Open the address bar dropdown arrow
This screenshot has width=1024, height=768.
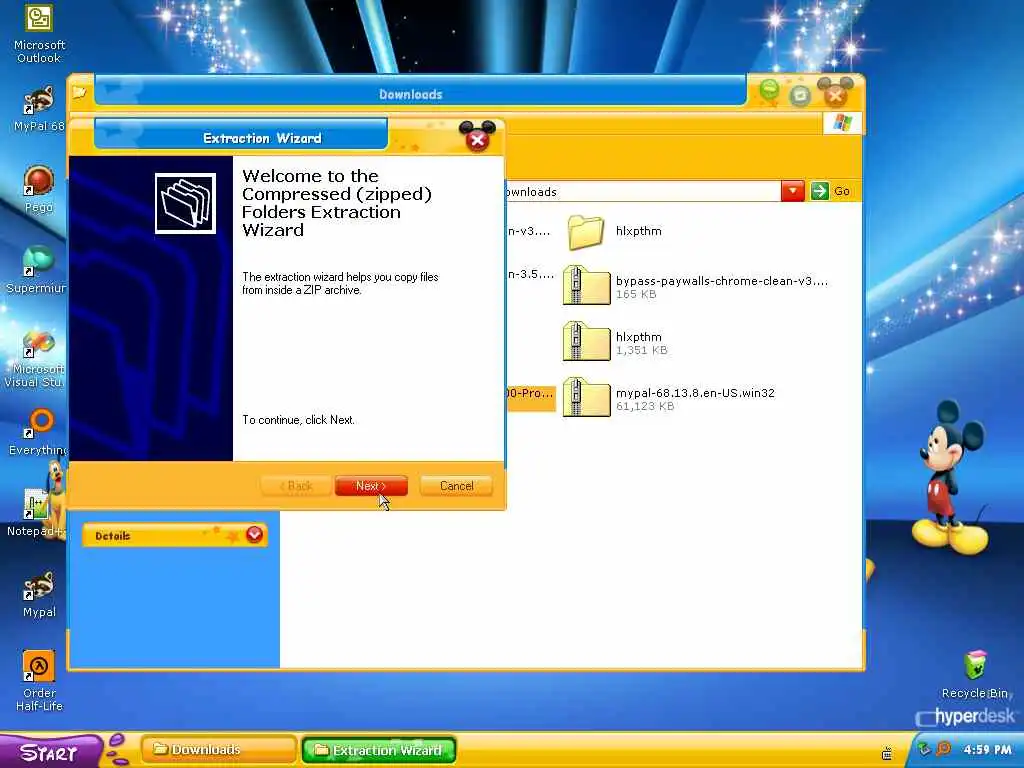click(x=792, y=191)
